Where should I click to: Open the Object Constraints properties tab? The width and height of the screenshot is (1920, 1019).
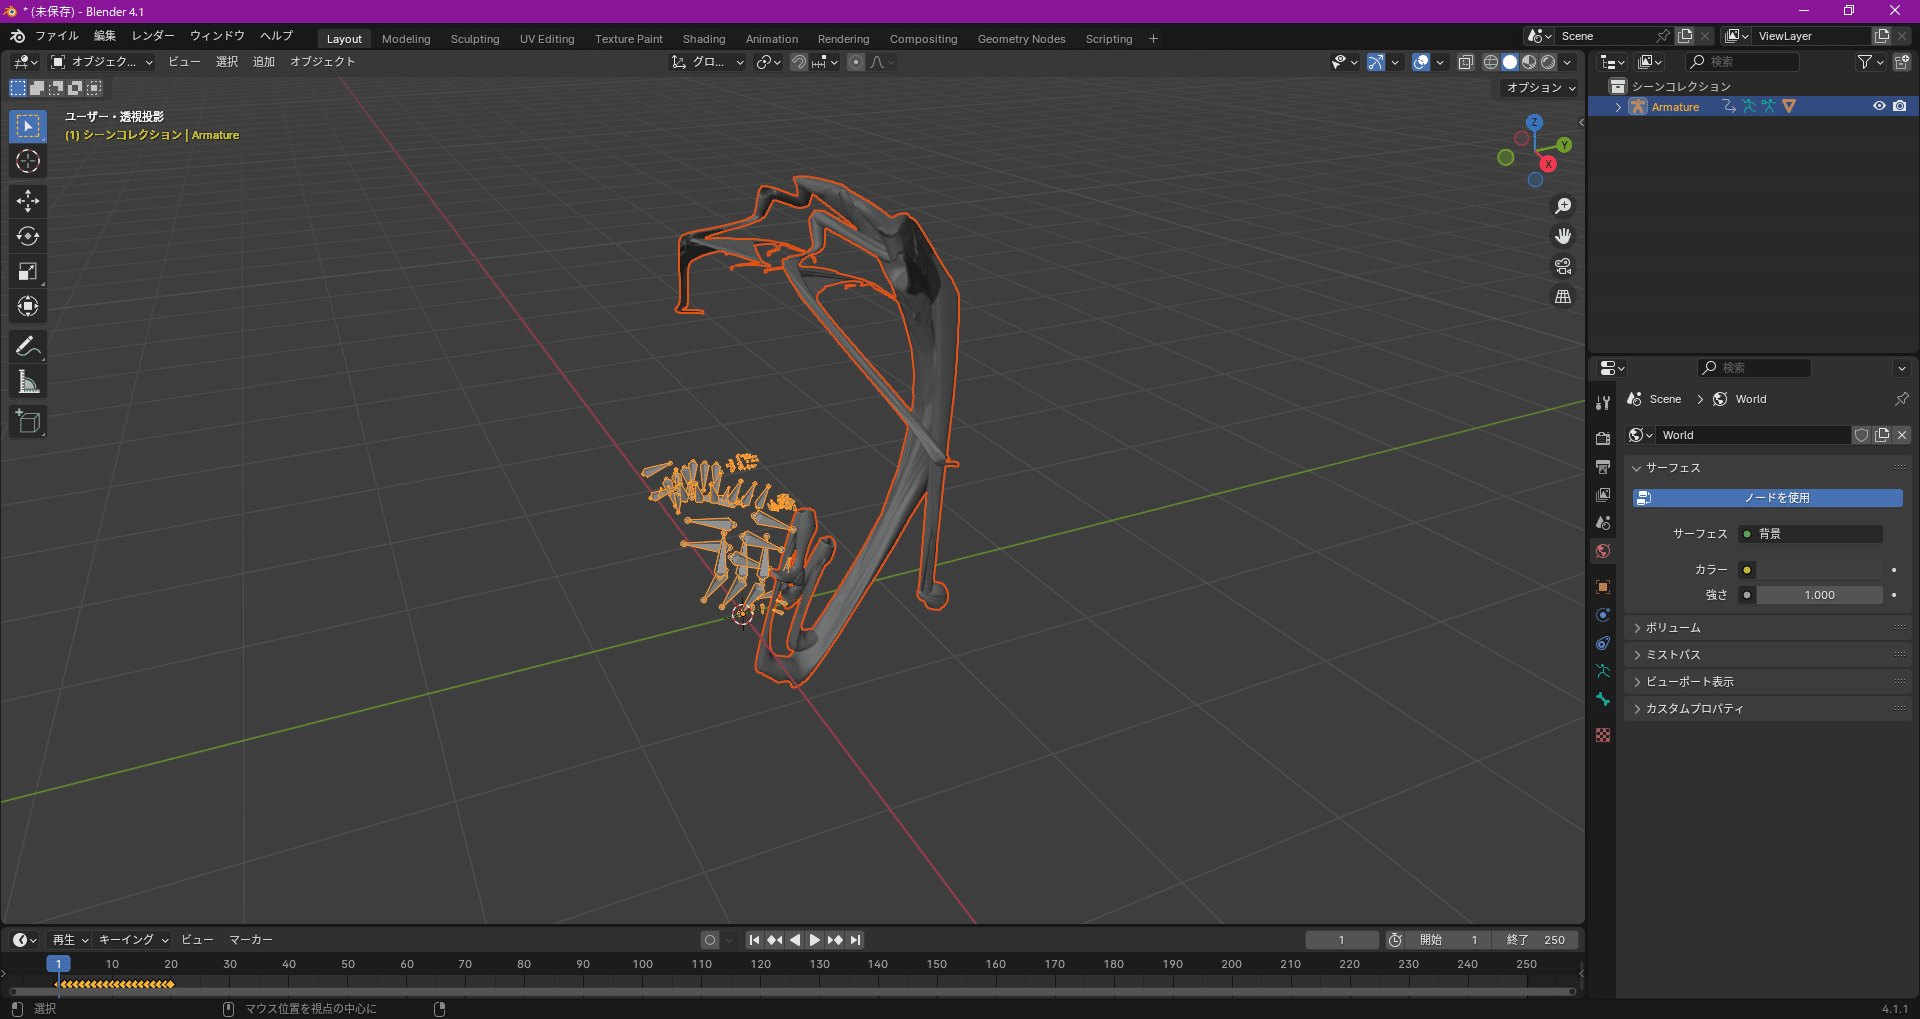pos(1603,643)
